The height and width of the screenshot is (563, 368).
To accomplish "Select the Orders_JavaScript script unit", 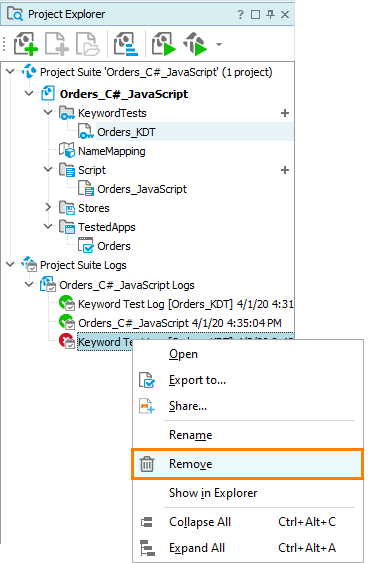I will 142,189.
